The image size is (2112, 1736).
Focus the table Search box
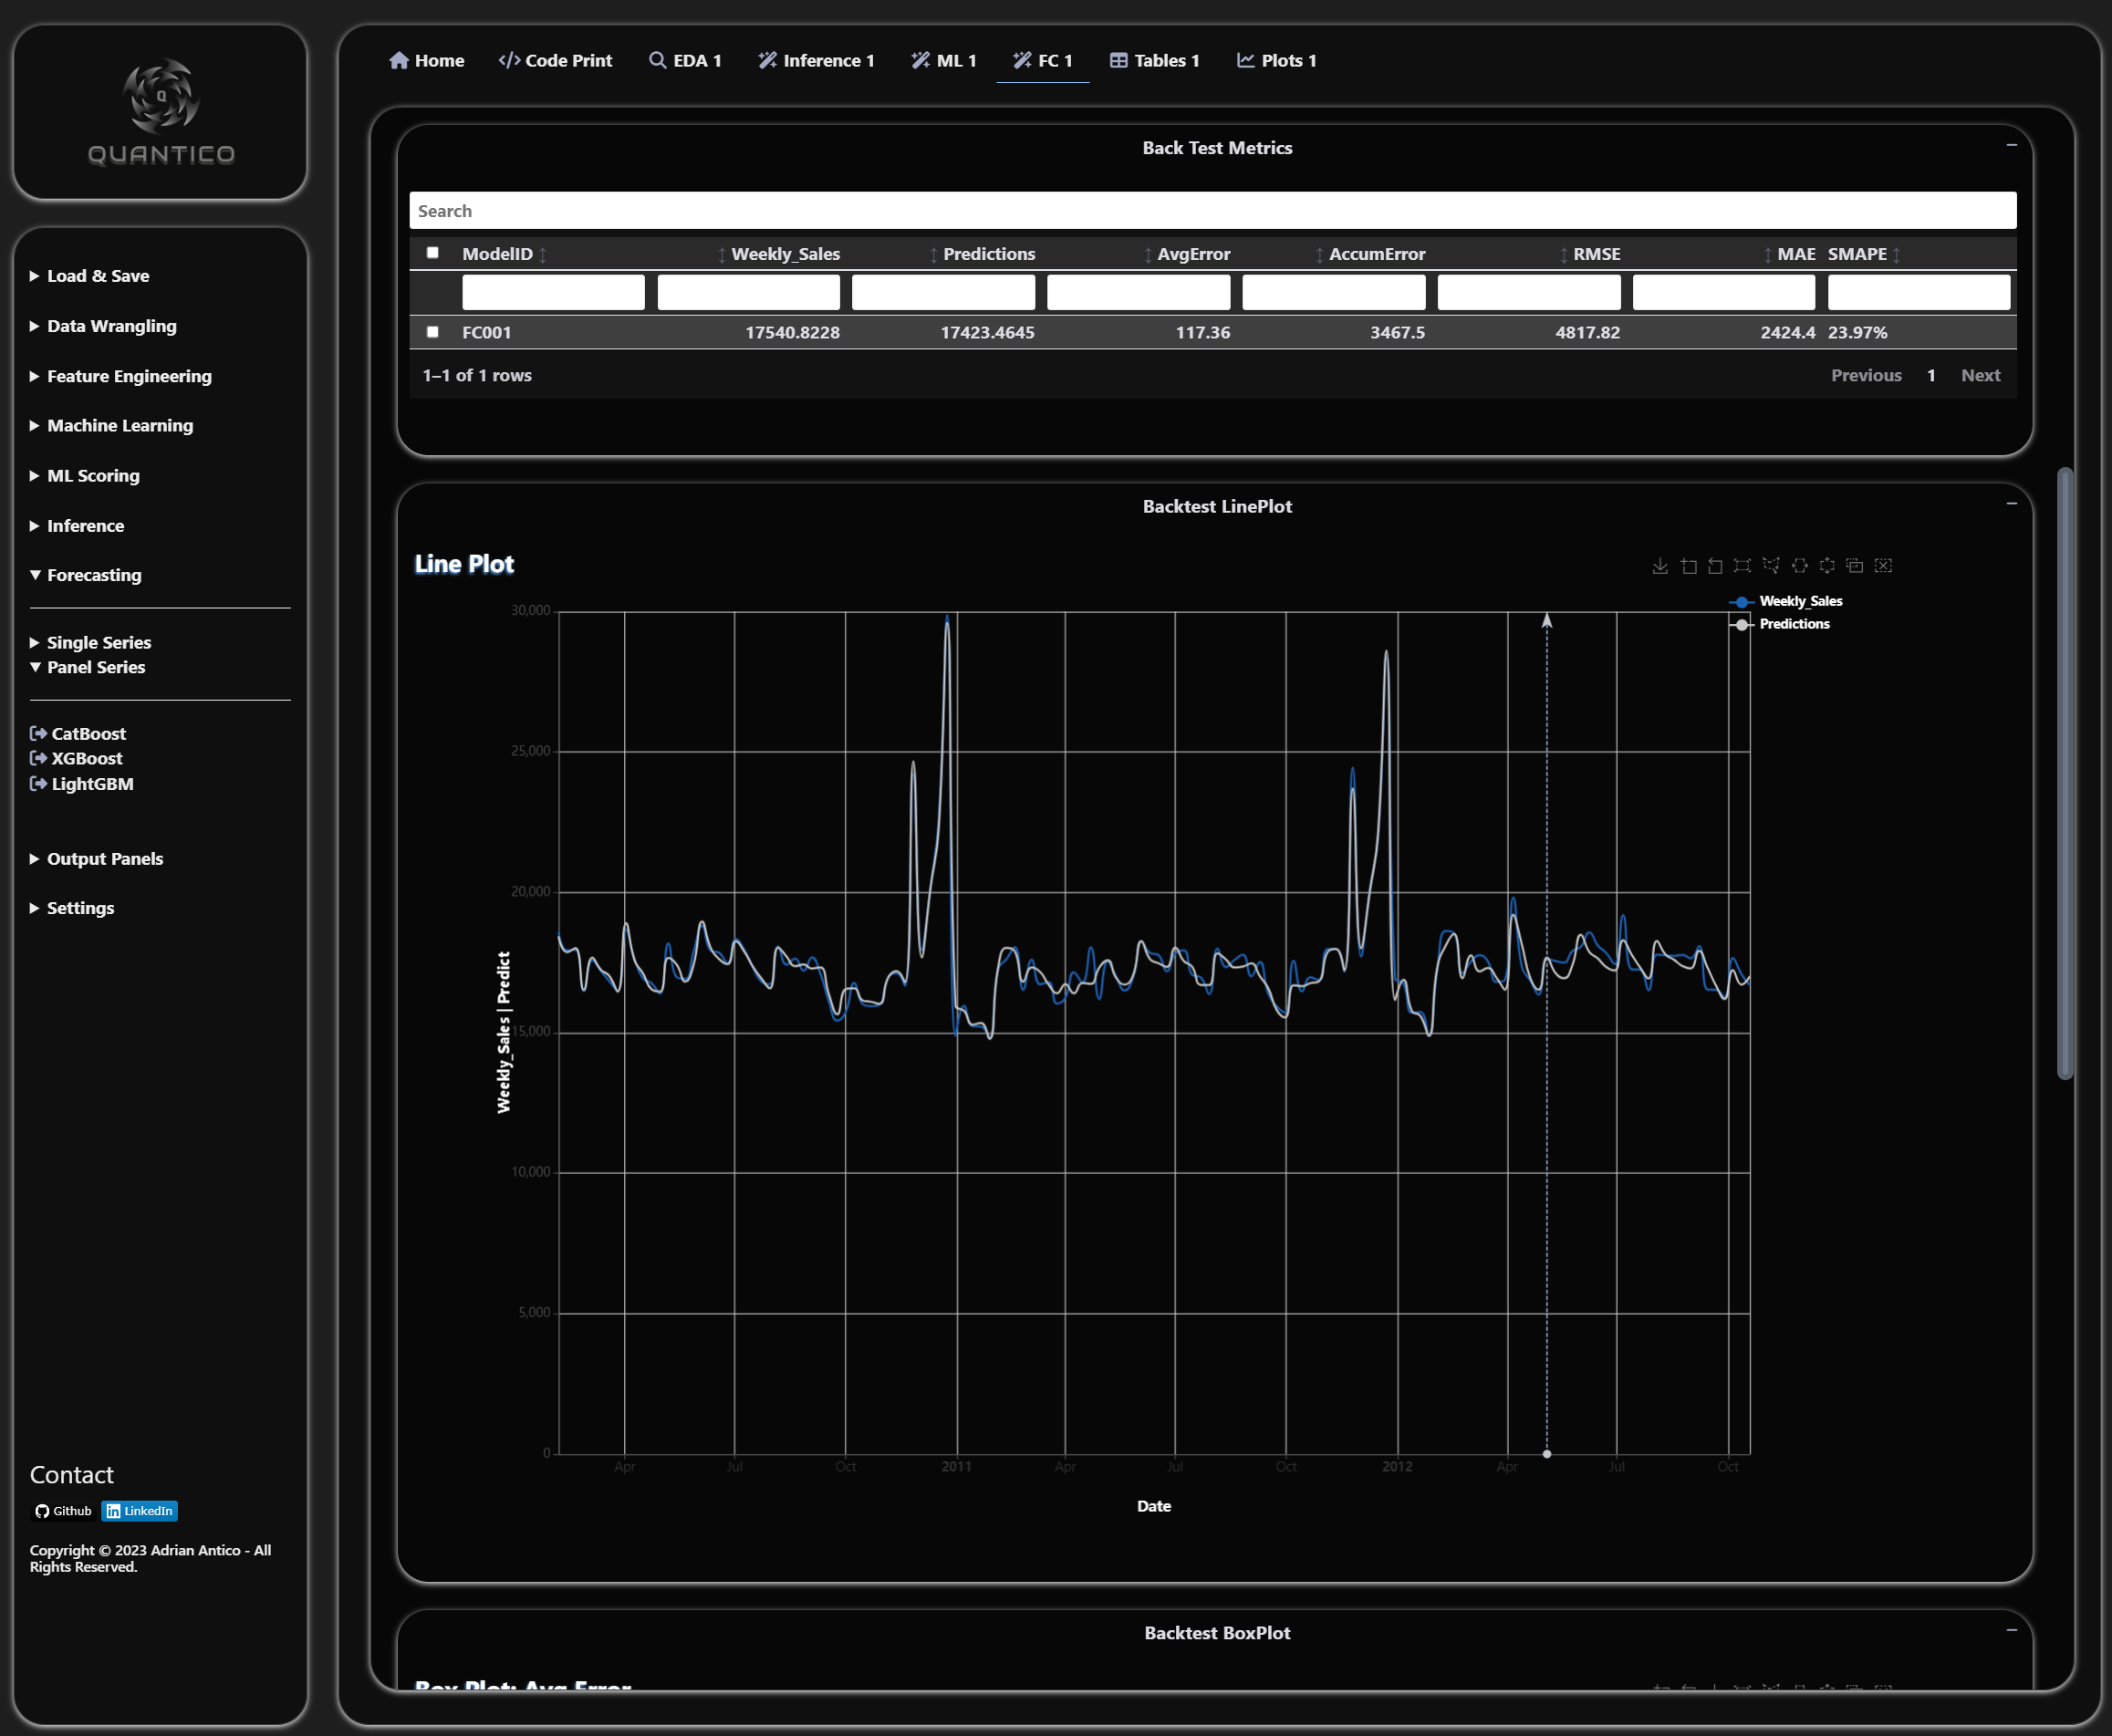coord(1212,211)
